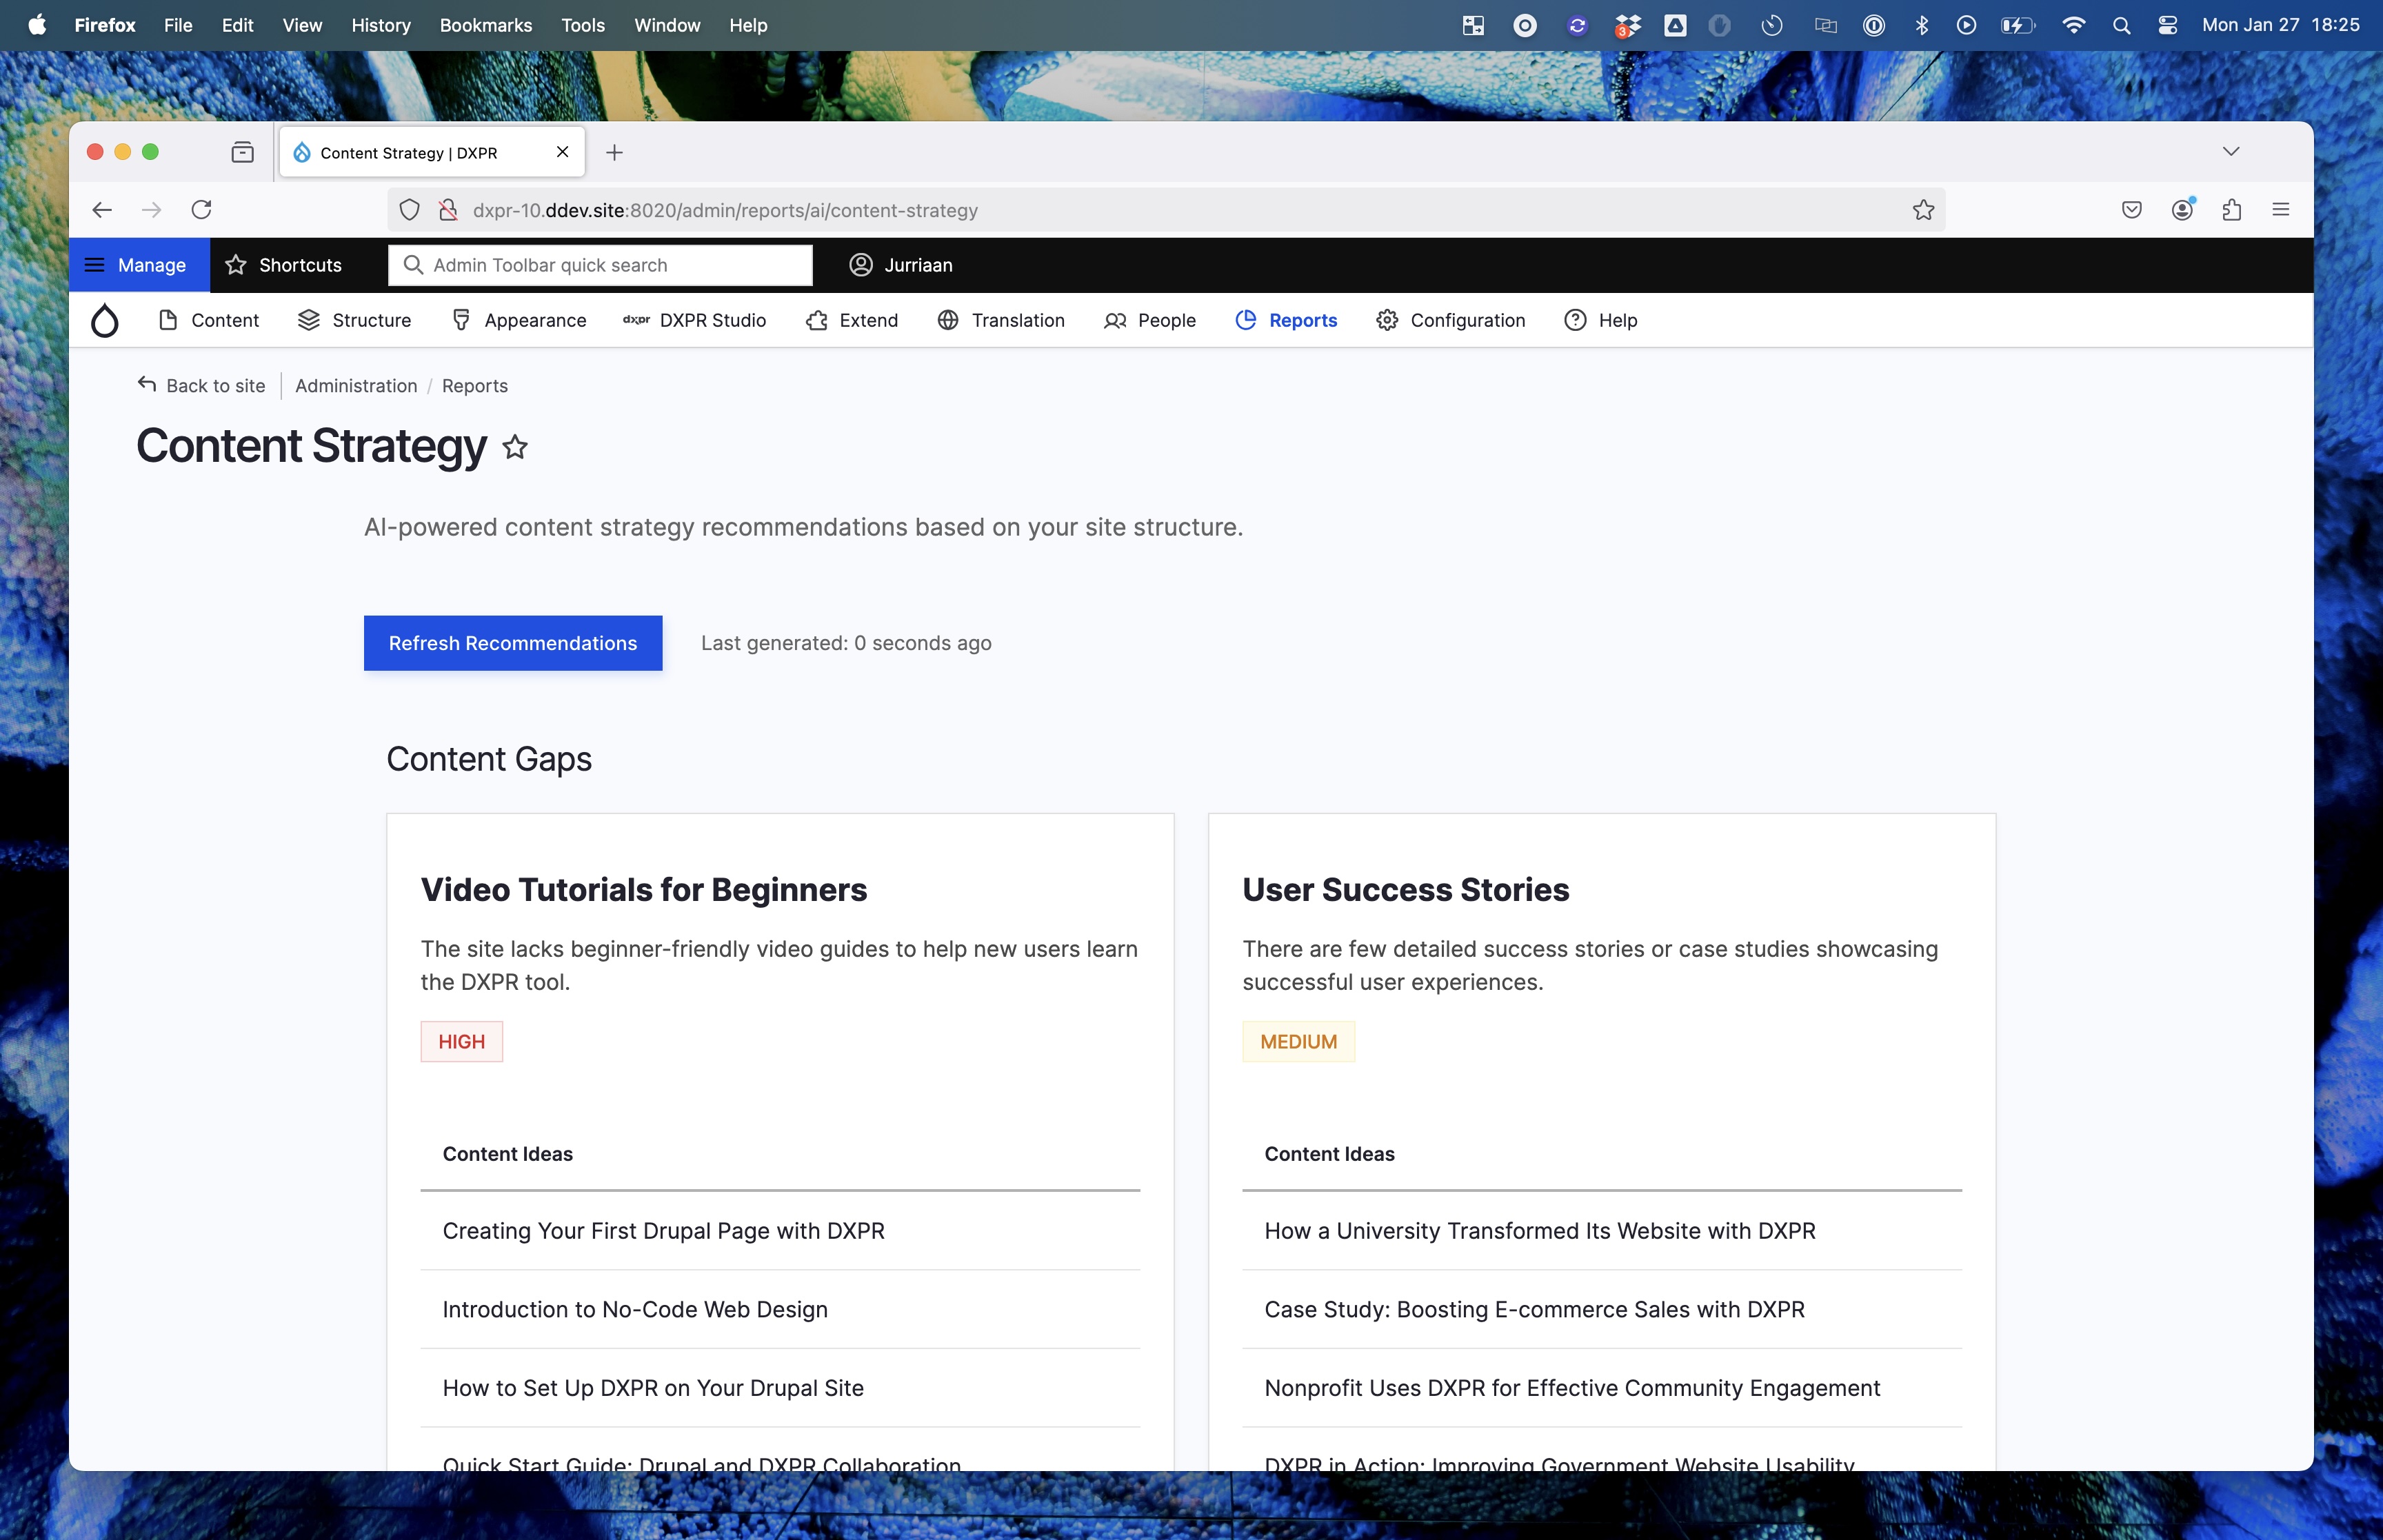The height and width of the screenshot is (1540, 2383).
Task: Click the Extend puzzle icon
Action: (x=817, y=320)
